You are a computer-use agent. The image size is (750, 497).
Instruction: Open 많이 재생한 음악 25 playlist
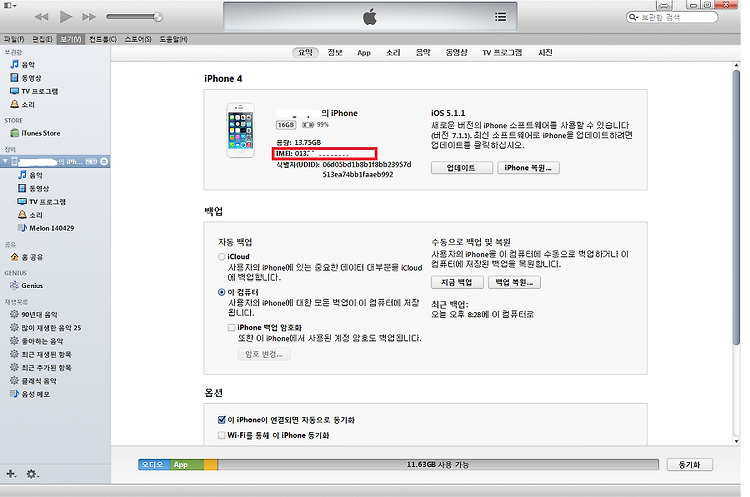(x=46, y=328)
